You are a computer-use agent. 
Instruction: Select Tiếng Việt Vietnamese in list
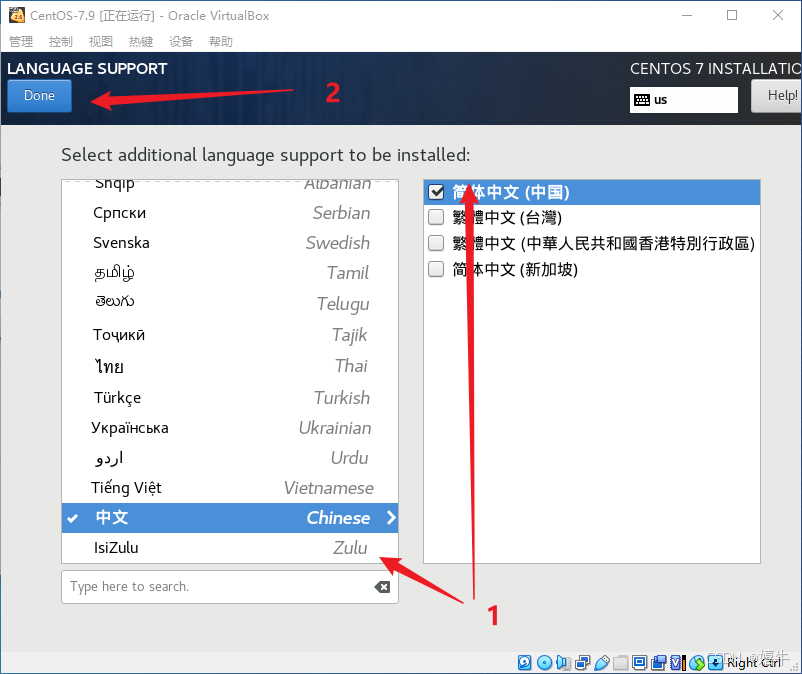click(230, 488)
